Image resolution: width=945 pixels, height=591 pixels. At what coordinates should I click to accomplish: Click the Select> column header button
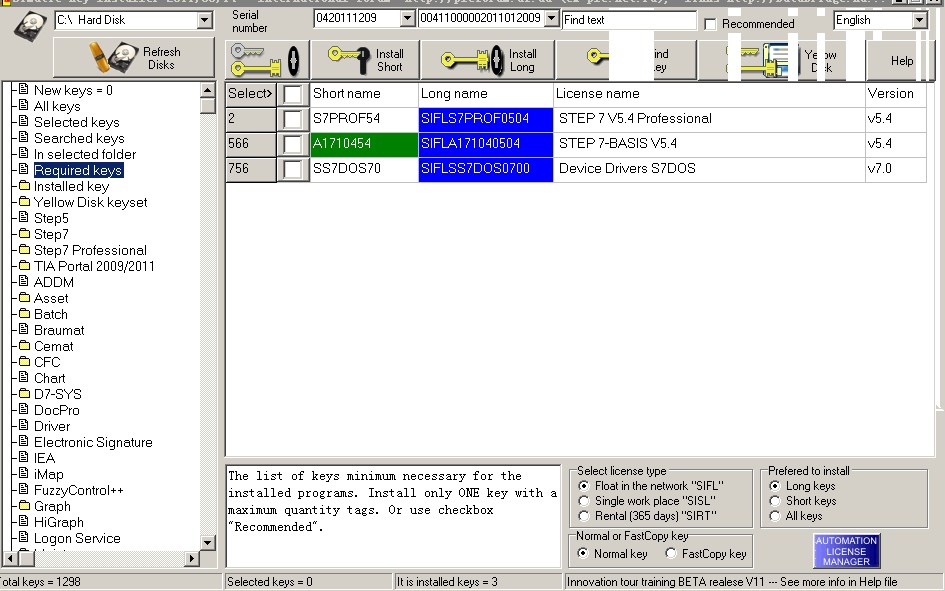pyautogui.click(x=250, y=94)
